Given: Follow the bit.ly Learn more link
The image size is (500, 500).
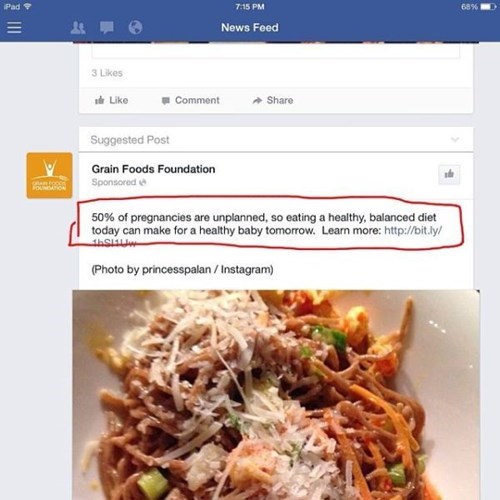Looking at the screenshot, I should tap(413, 230).
